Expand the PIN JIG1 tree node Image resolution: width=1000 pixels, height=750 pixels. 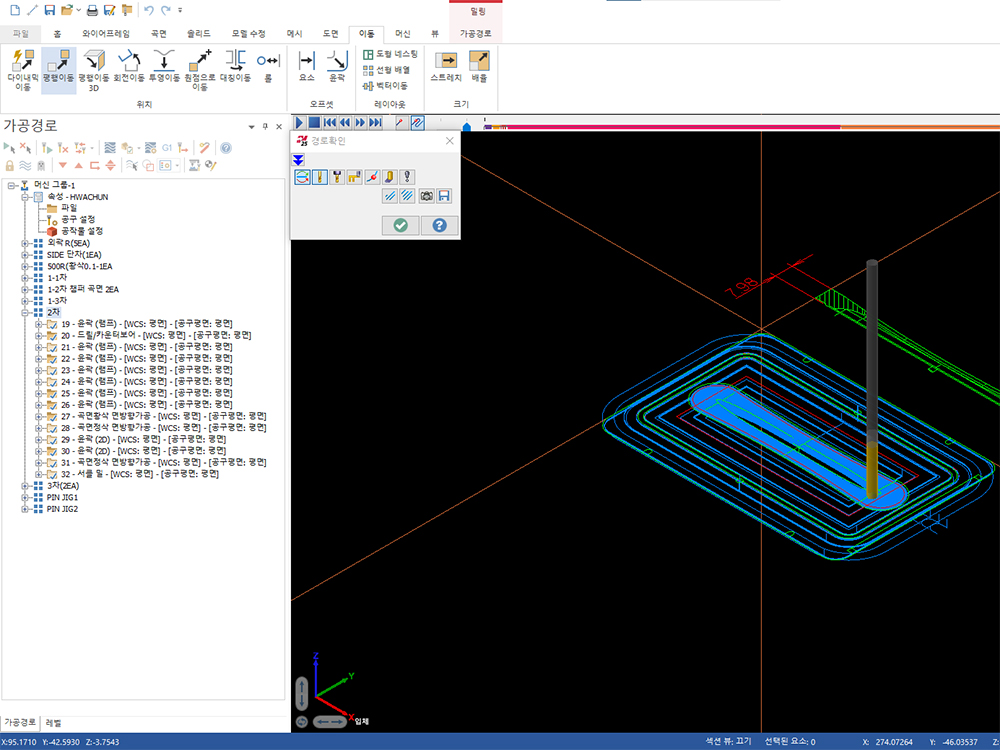25,497
